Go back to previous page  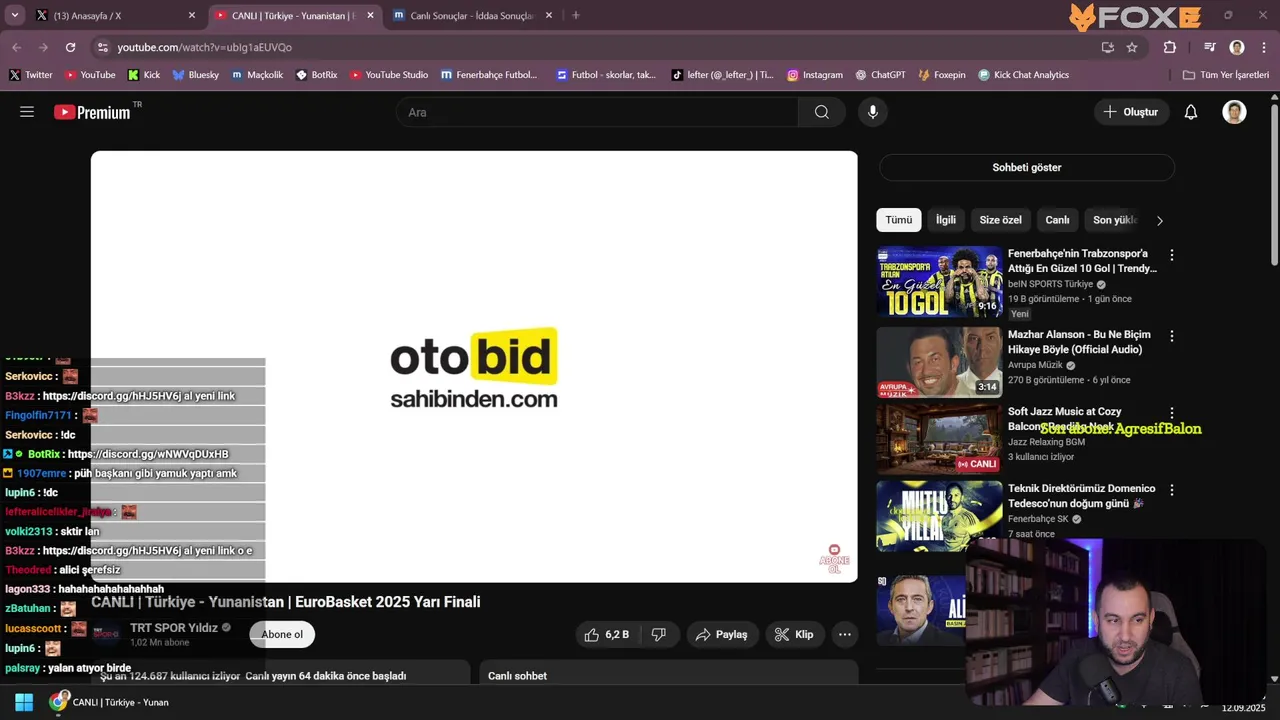17,47
